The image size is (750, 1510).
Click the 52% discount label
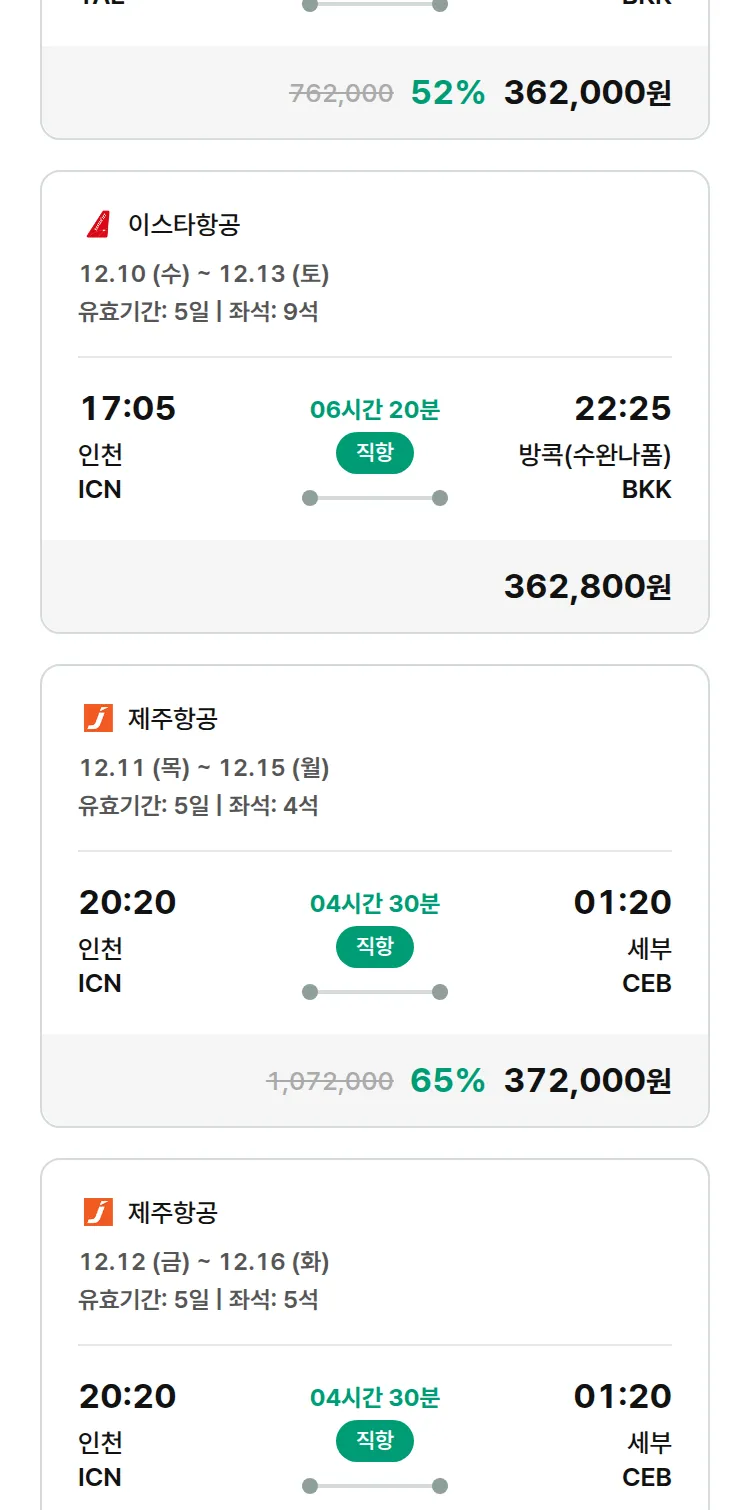[447, 93]
